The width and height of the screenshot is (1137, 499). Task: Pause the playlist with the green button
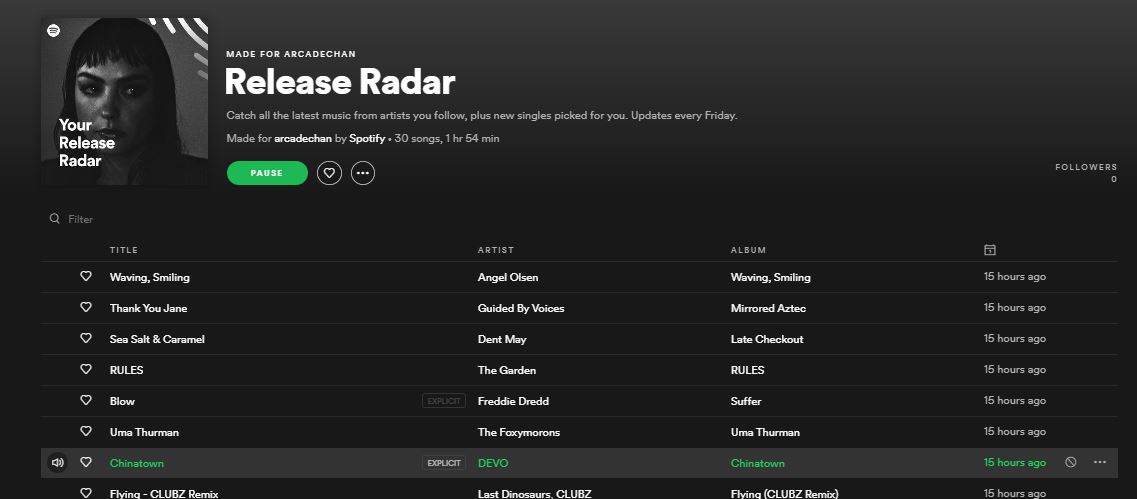click(x=268, y=173)
